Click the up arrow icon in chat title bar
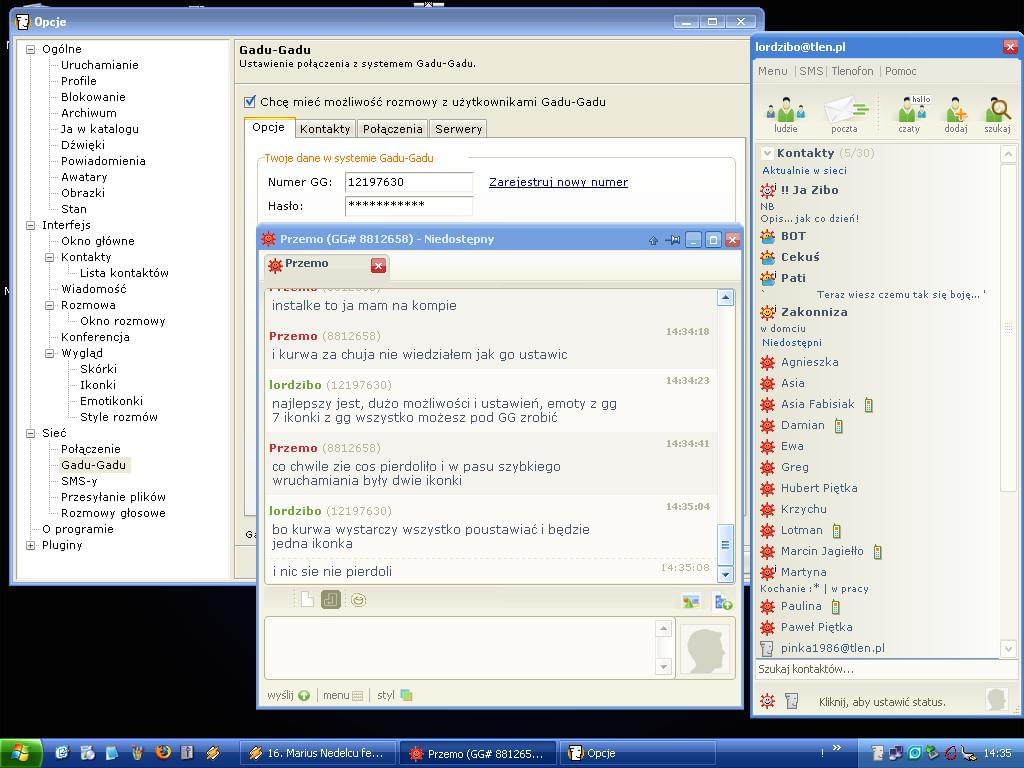Viewport: 1024px width, 768px height. pos(654,240)
